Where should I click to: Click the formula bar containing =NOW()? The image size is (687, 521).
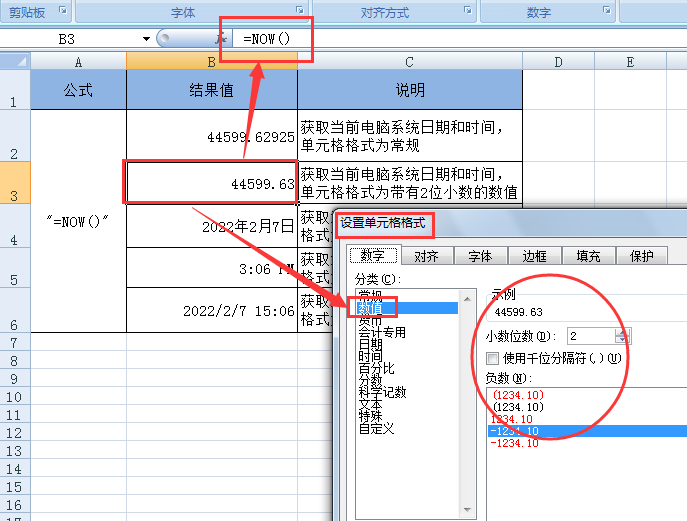click(x=460, y=39)
